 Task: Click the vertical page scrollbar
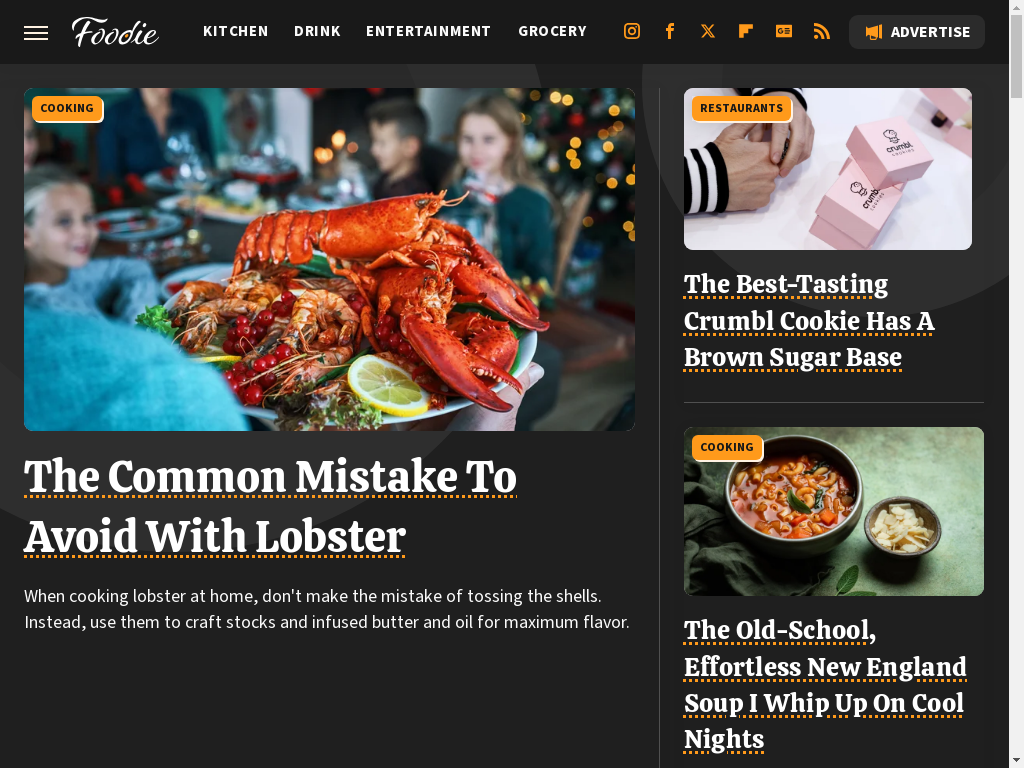click(x=1016, y=384)
